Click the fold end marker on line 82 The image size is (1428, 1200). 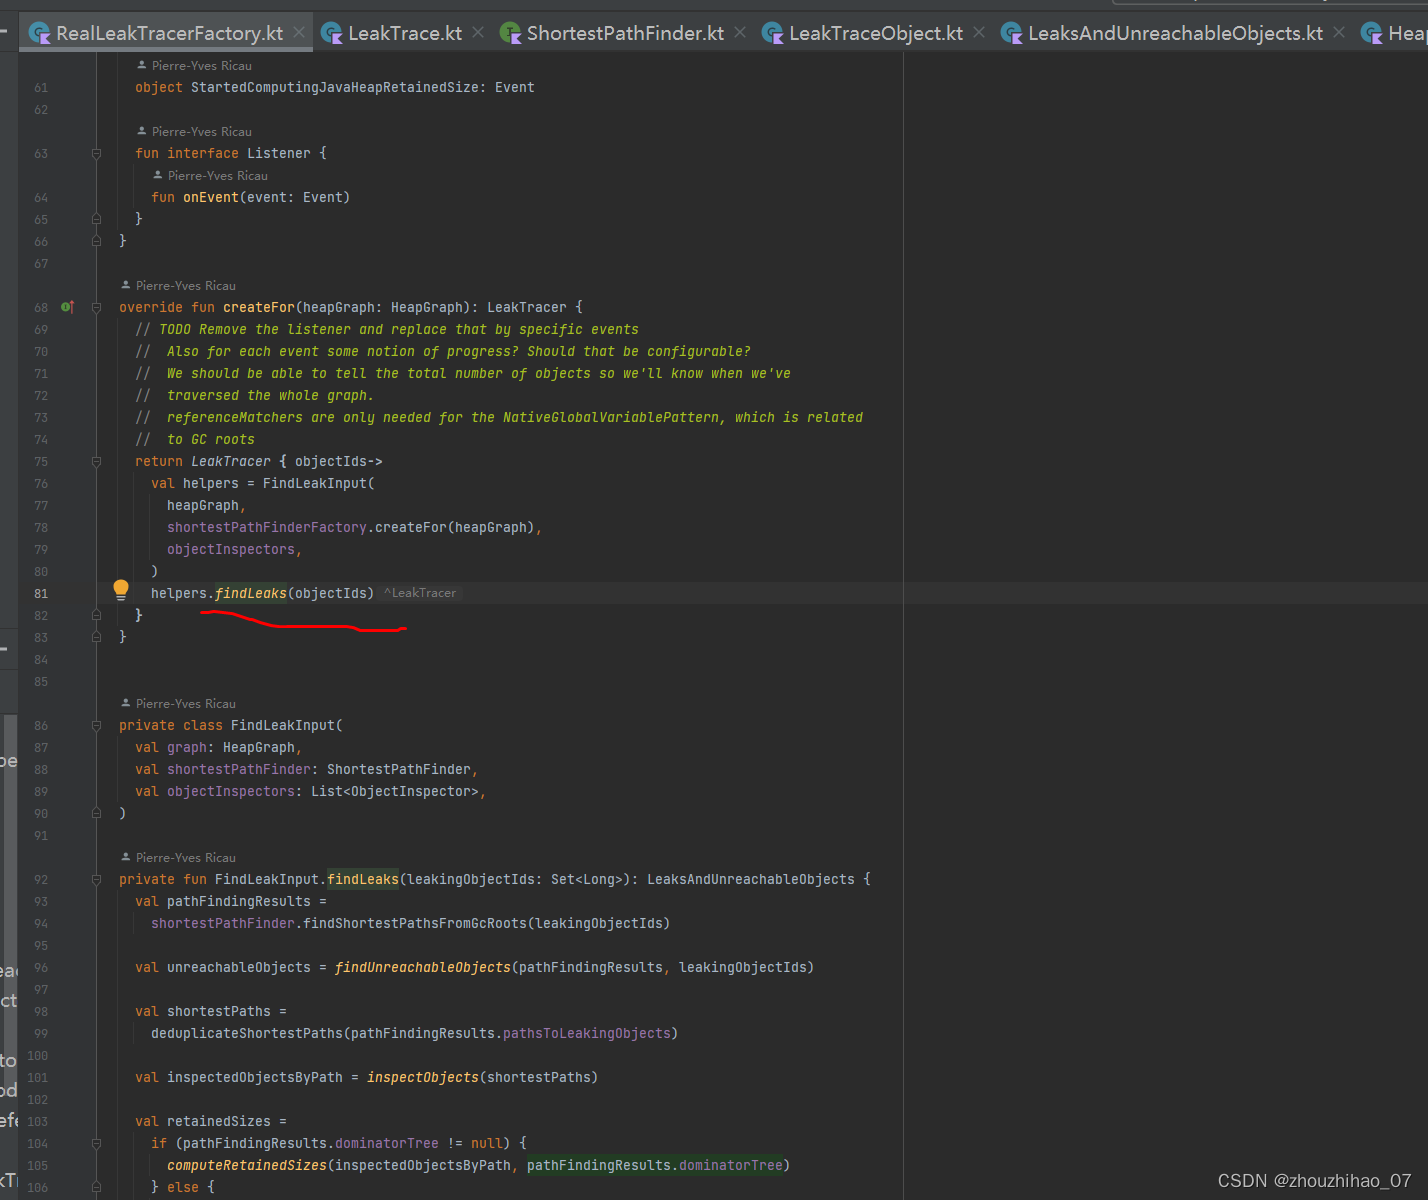[96, 615]
